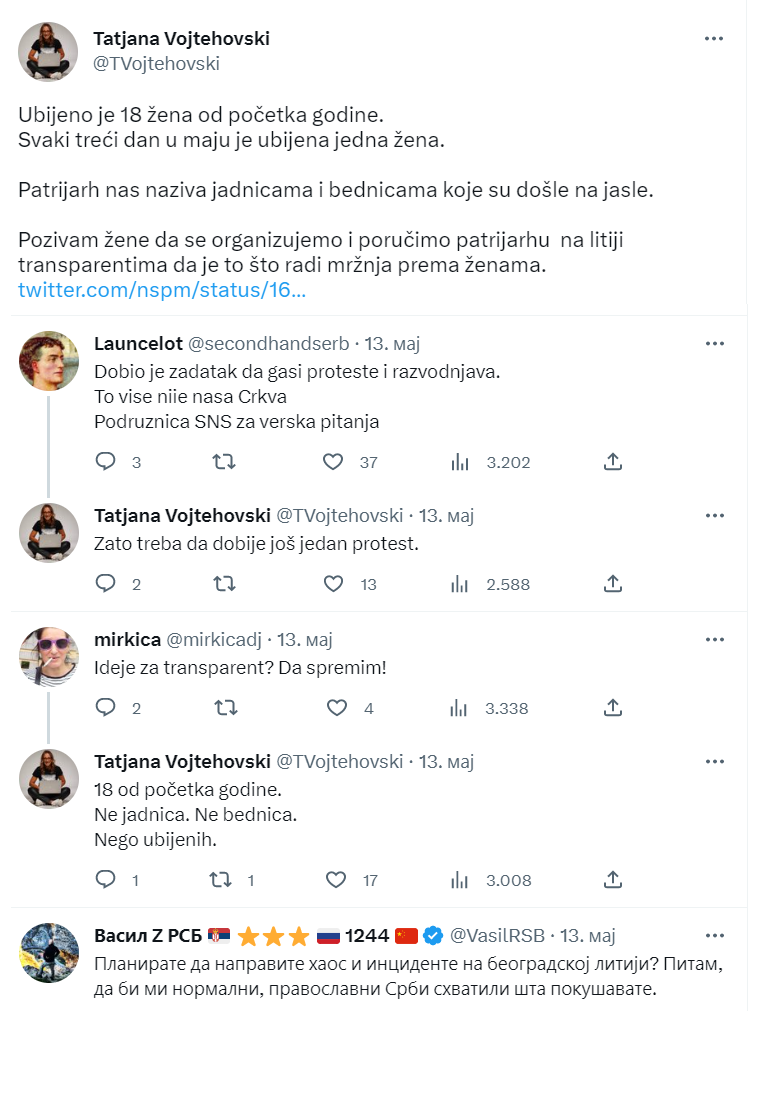The image size is (780, 1109).
Task: Reply to Launcelot's tweet via comment icon
Action: pyautogui.click(x=105, y=462)
